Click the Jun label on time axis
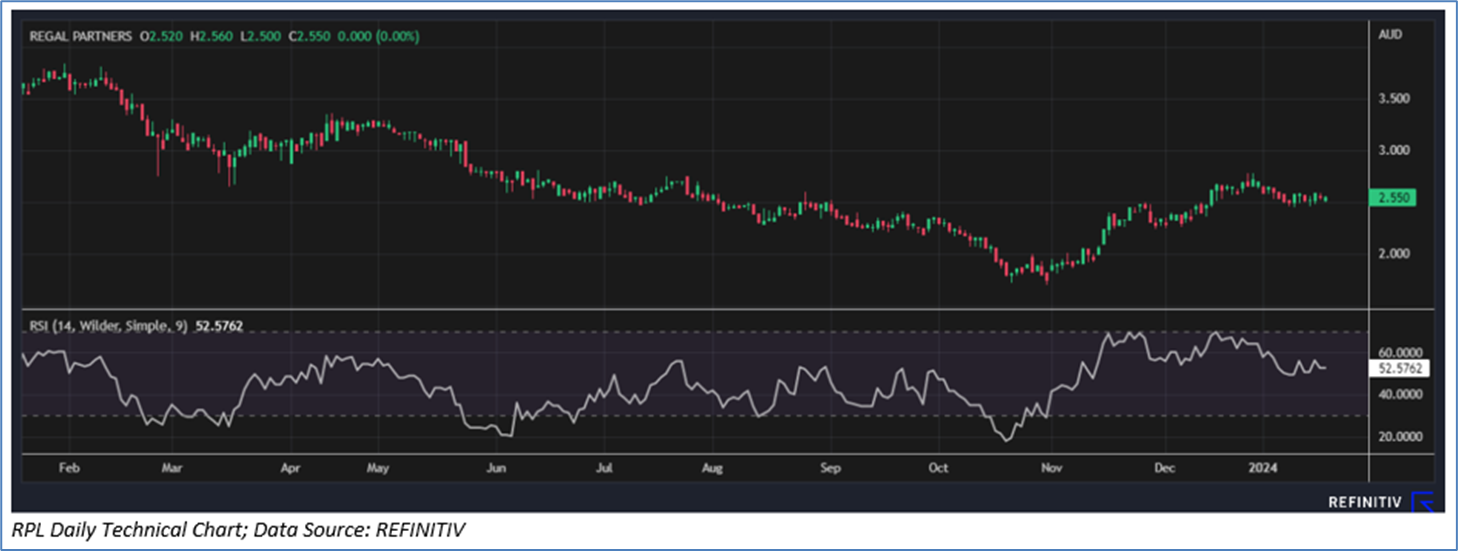 [494, 467]
